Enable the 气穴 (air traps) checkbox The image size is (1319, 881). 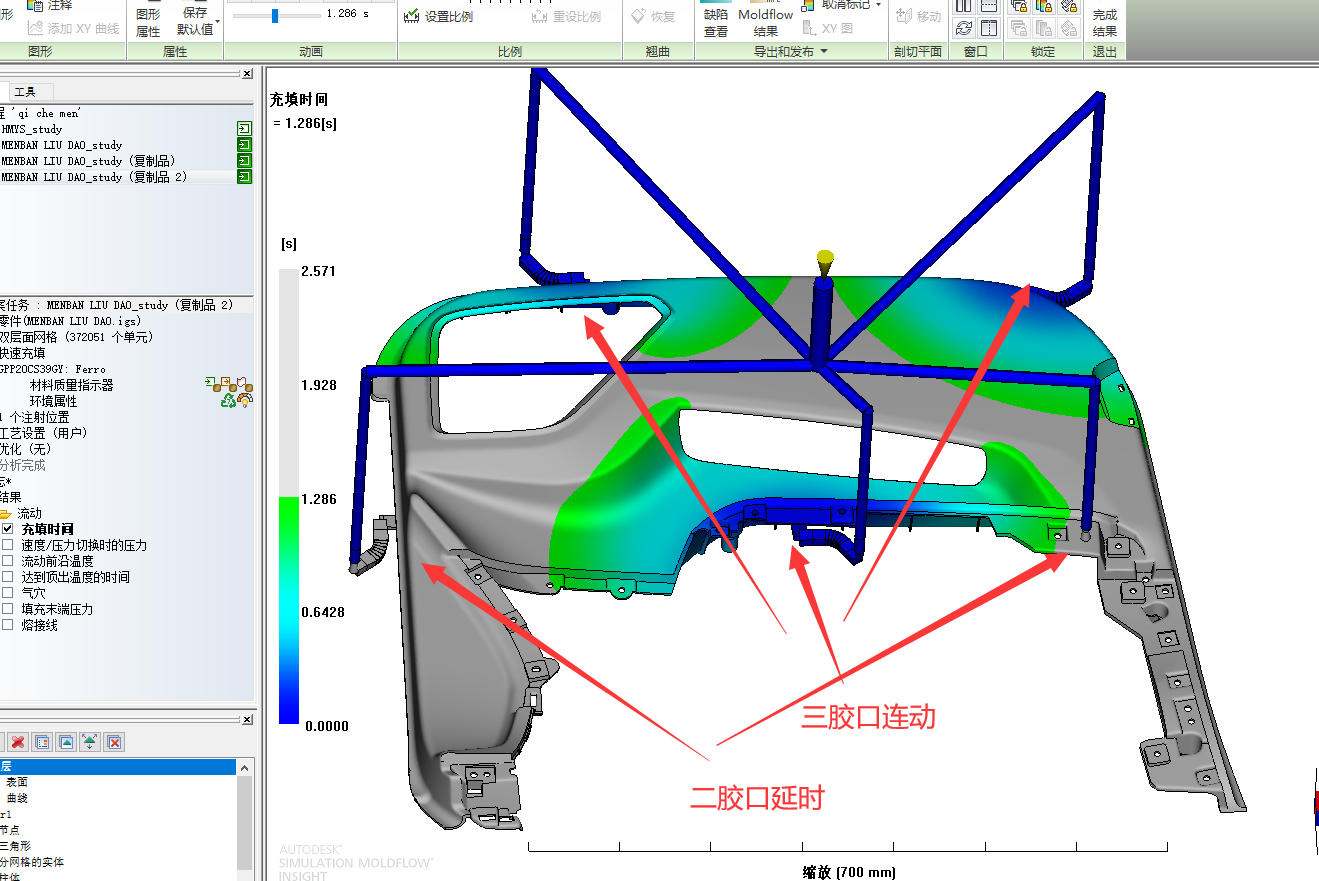pyautogui.click(x=8, y=593)
